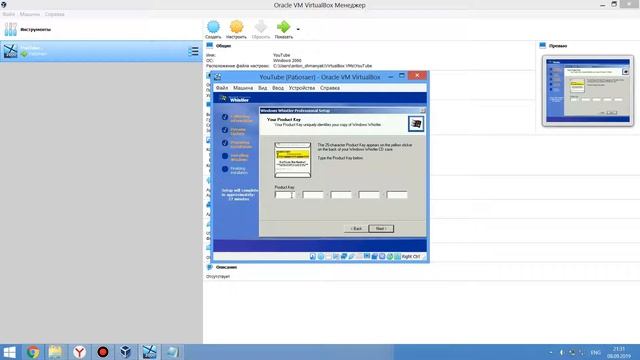Click the last taskbar application icon

[x=173, y=352]
